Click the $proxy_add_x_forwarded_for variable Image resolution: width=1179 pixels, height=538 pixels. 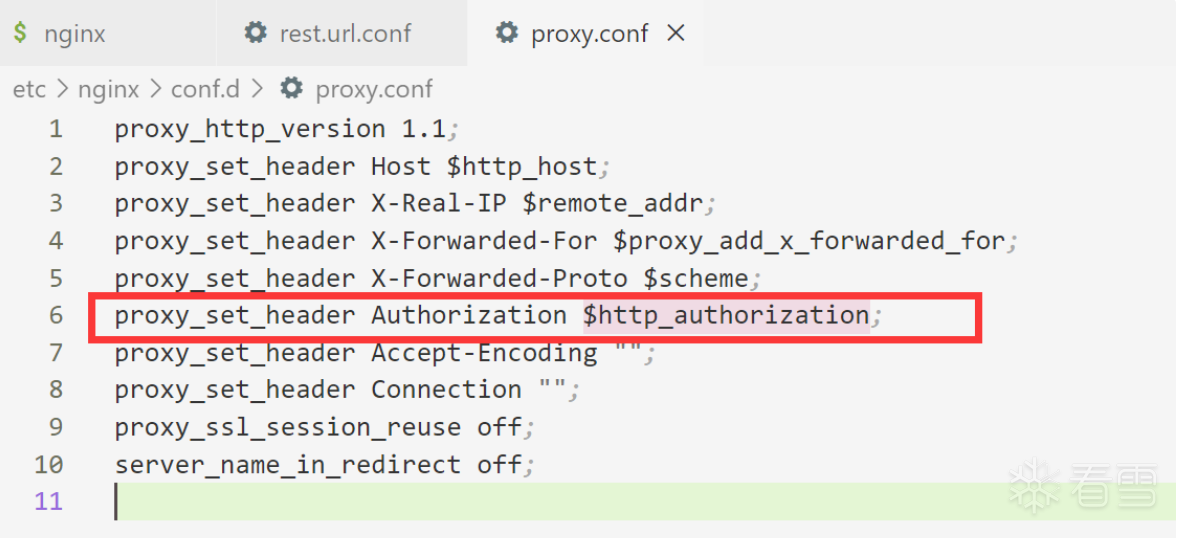pos(809,241)
